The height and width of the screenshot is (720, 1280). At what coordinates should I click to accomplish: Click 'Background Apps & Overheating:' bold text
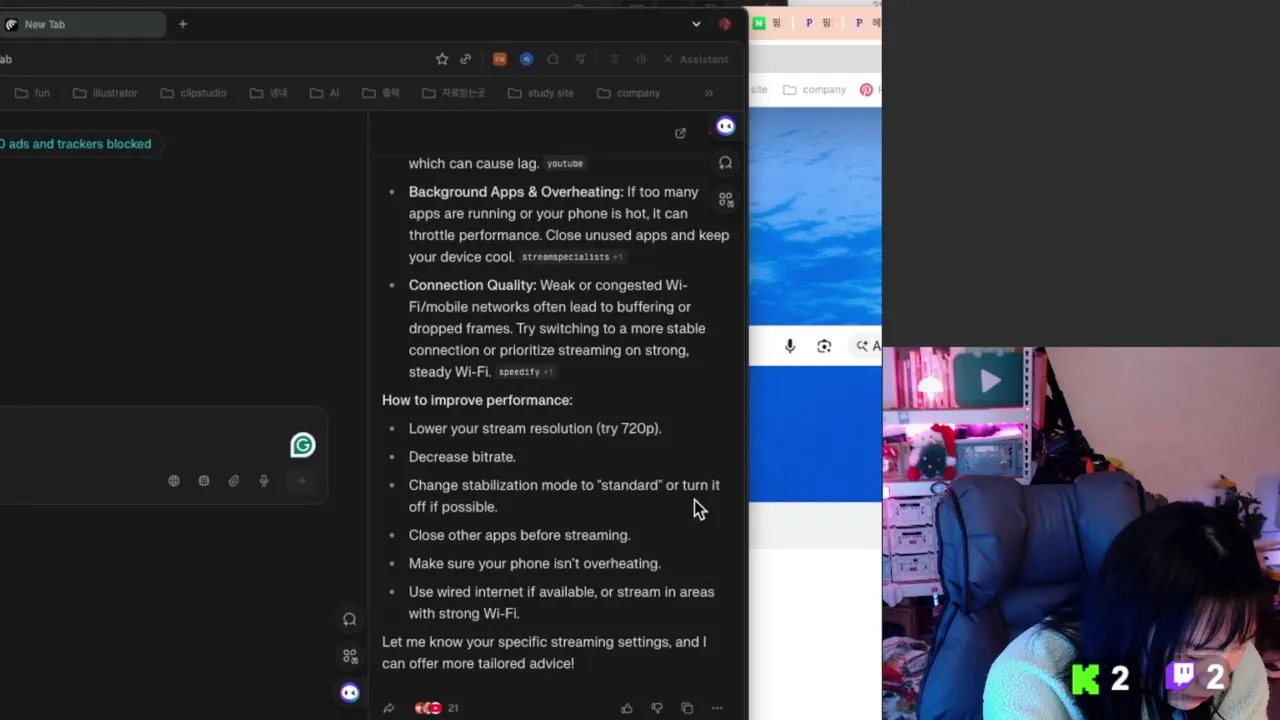pos(516,192)
